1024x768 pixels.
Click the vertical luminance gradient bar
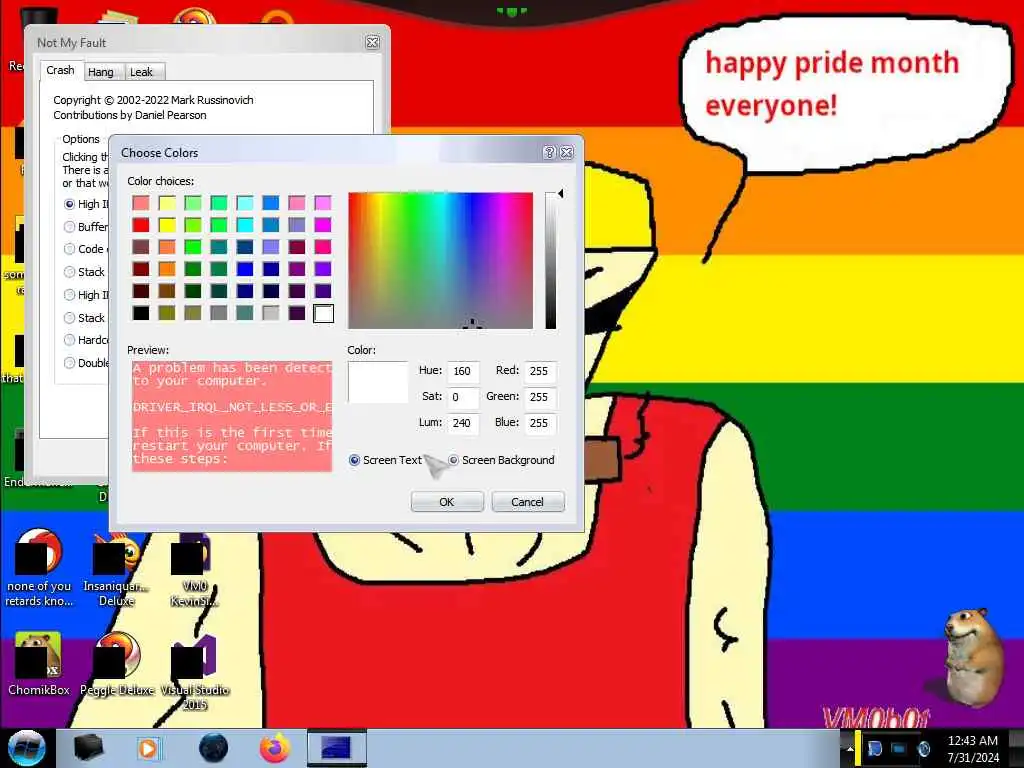pyautogui.click(x=551, y=261)
